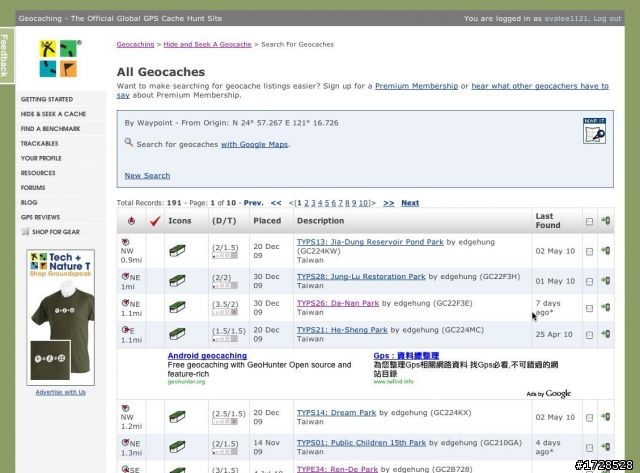Send Da-Nan Park to GPS
Screen dimensions: 640x473
606,307
